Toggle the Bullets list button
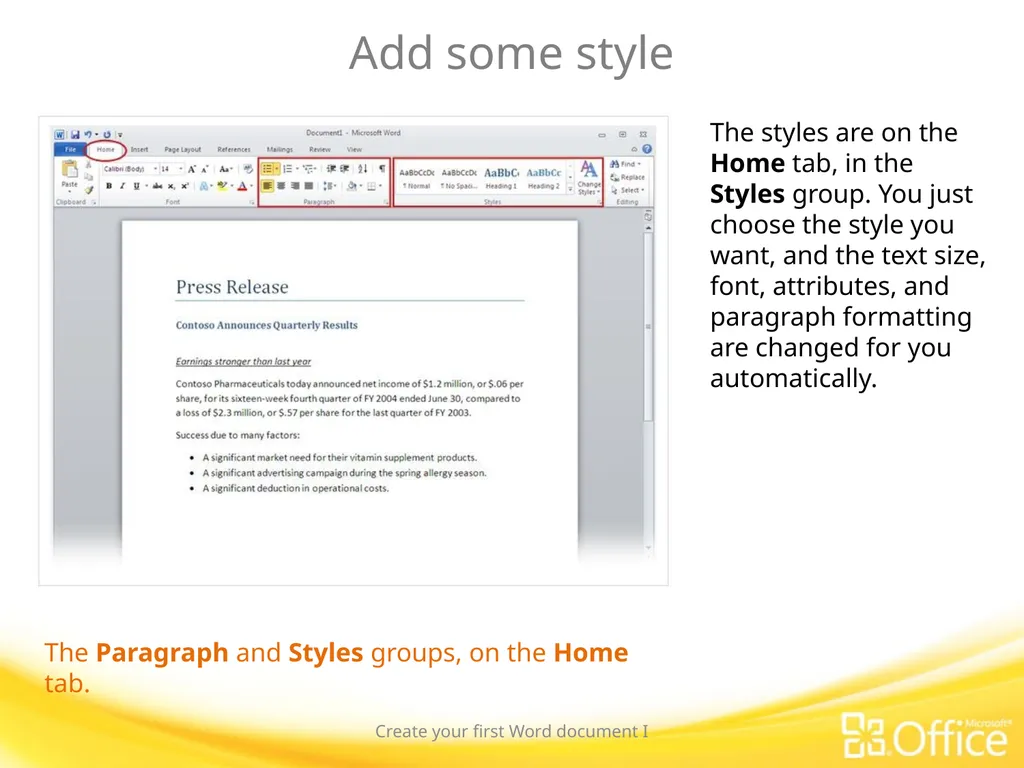1024x768 pixels. coord(268,169)
